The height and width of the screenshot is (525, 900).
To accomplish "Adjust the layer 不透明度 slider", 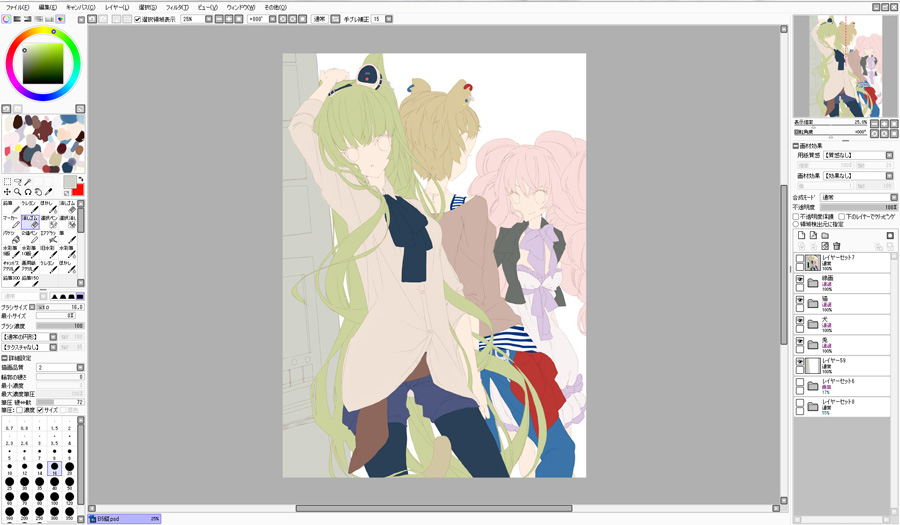I will click(859, 207).
